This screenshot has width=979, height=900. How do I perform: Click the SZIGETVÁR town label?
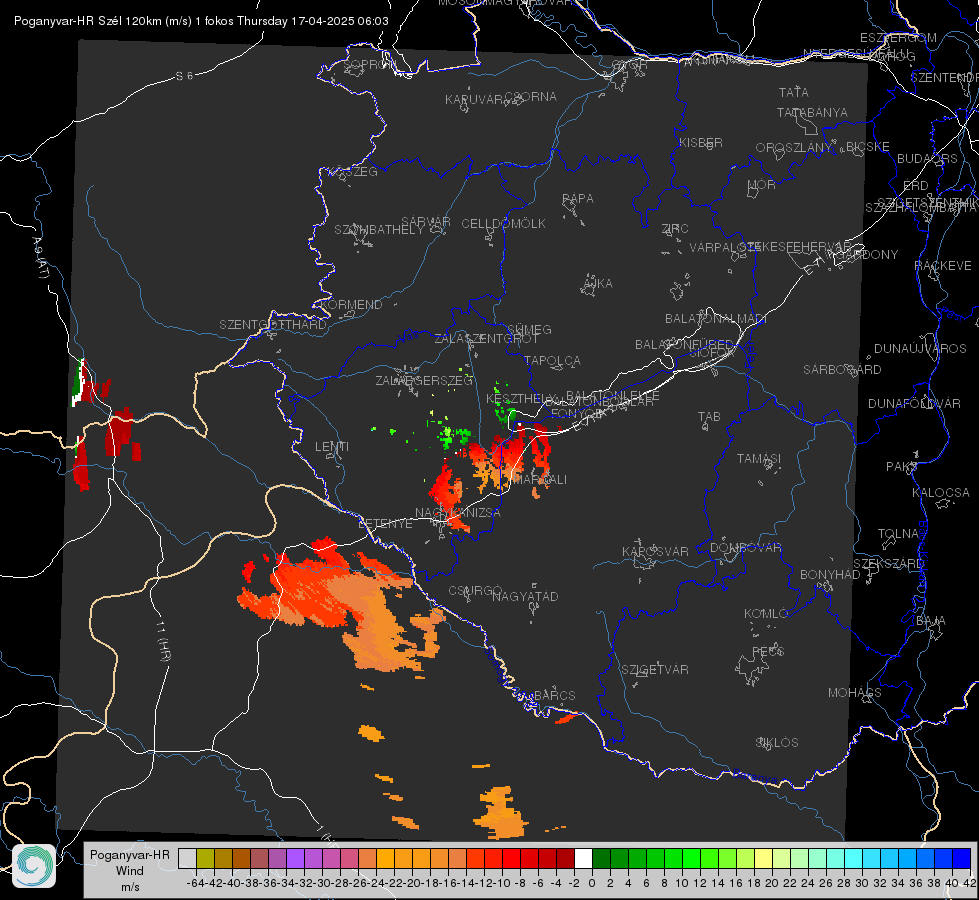pos(655,670)
